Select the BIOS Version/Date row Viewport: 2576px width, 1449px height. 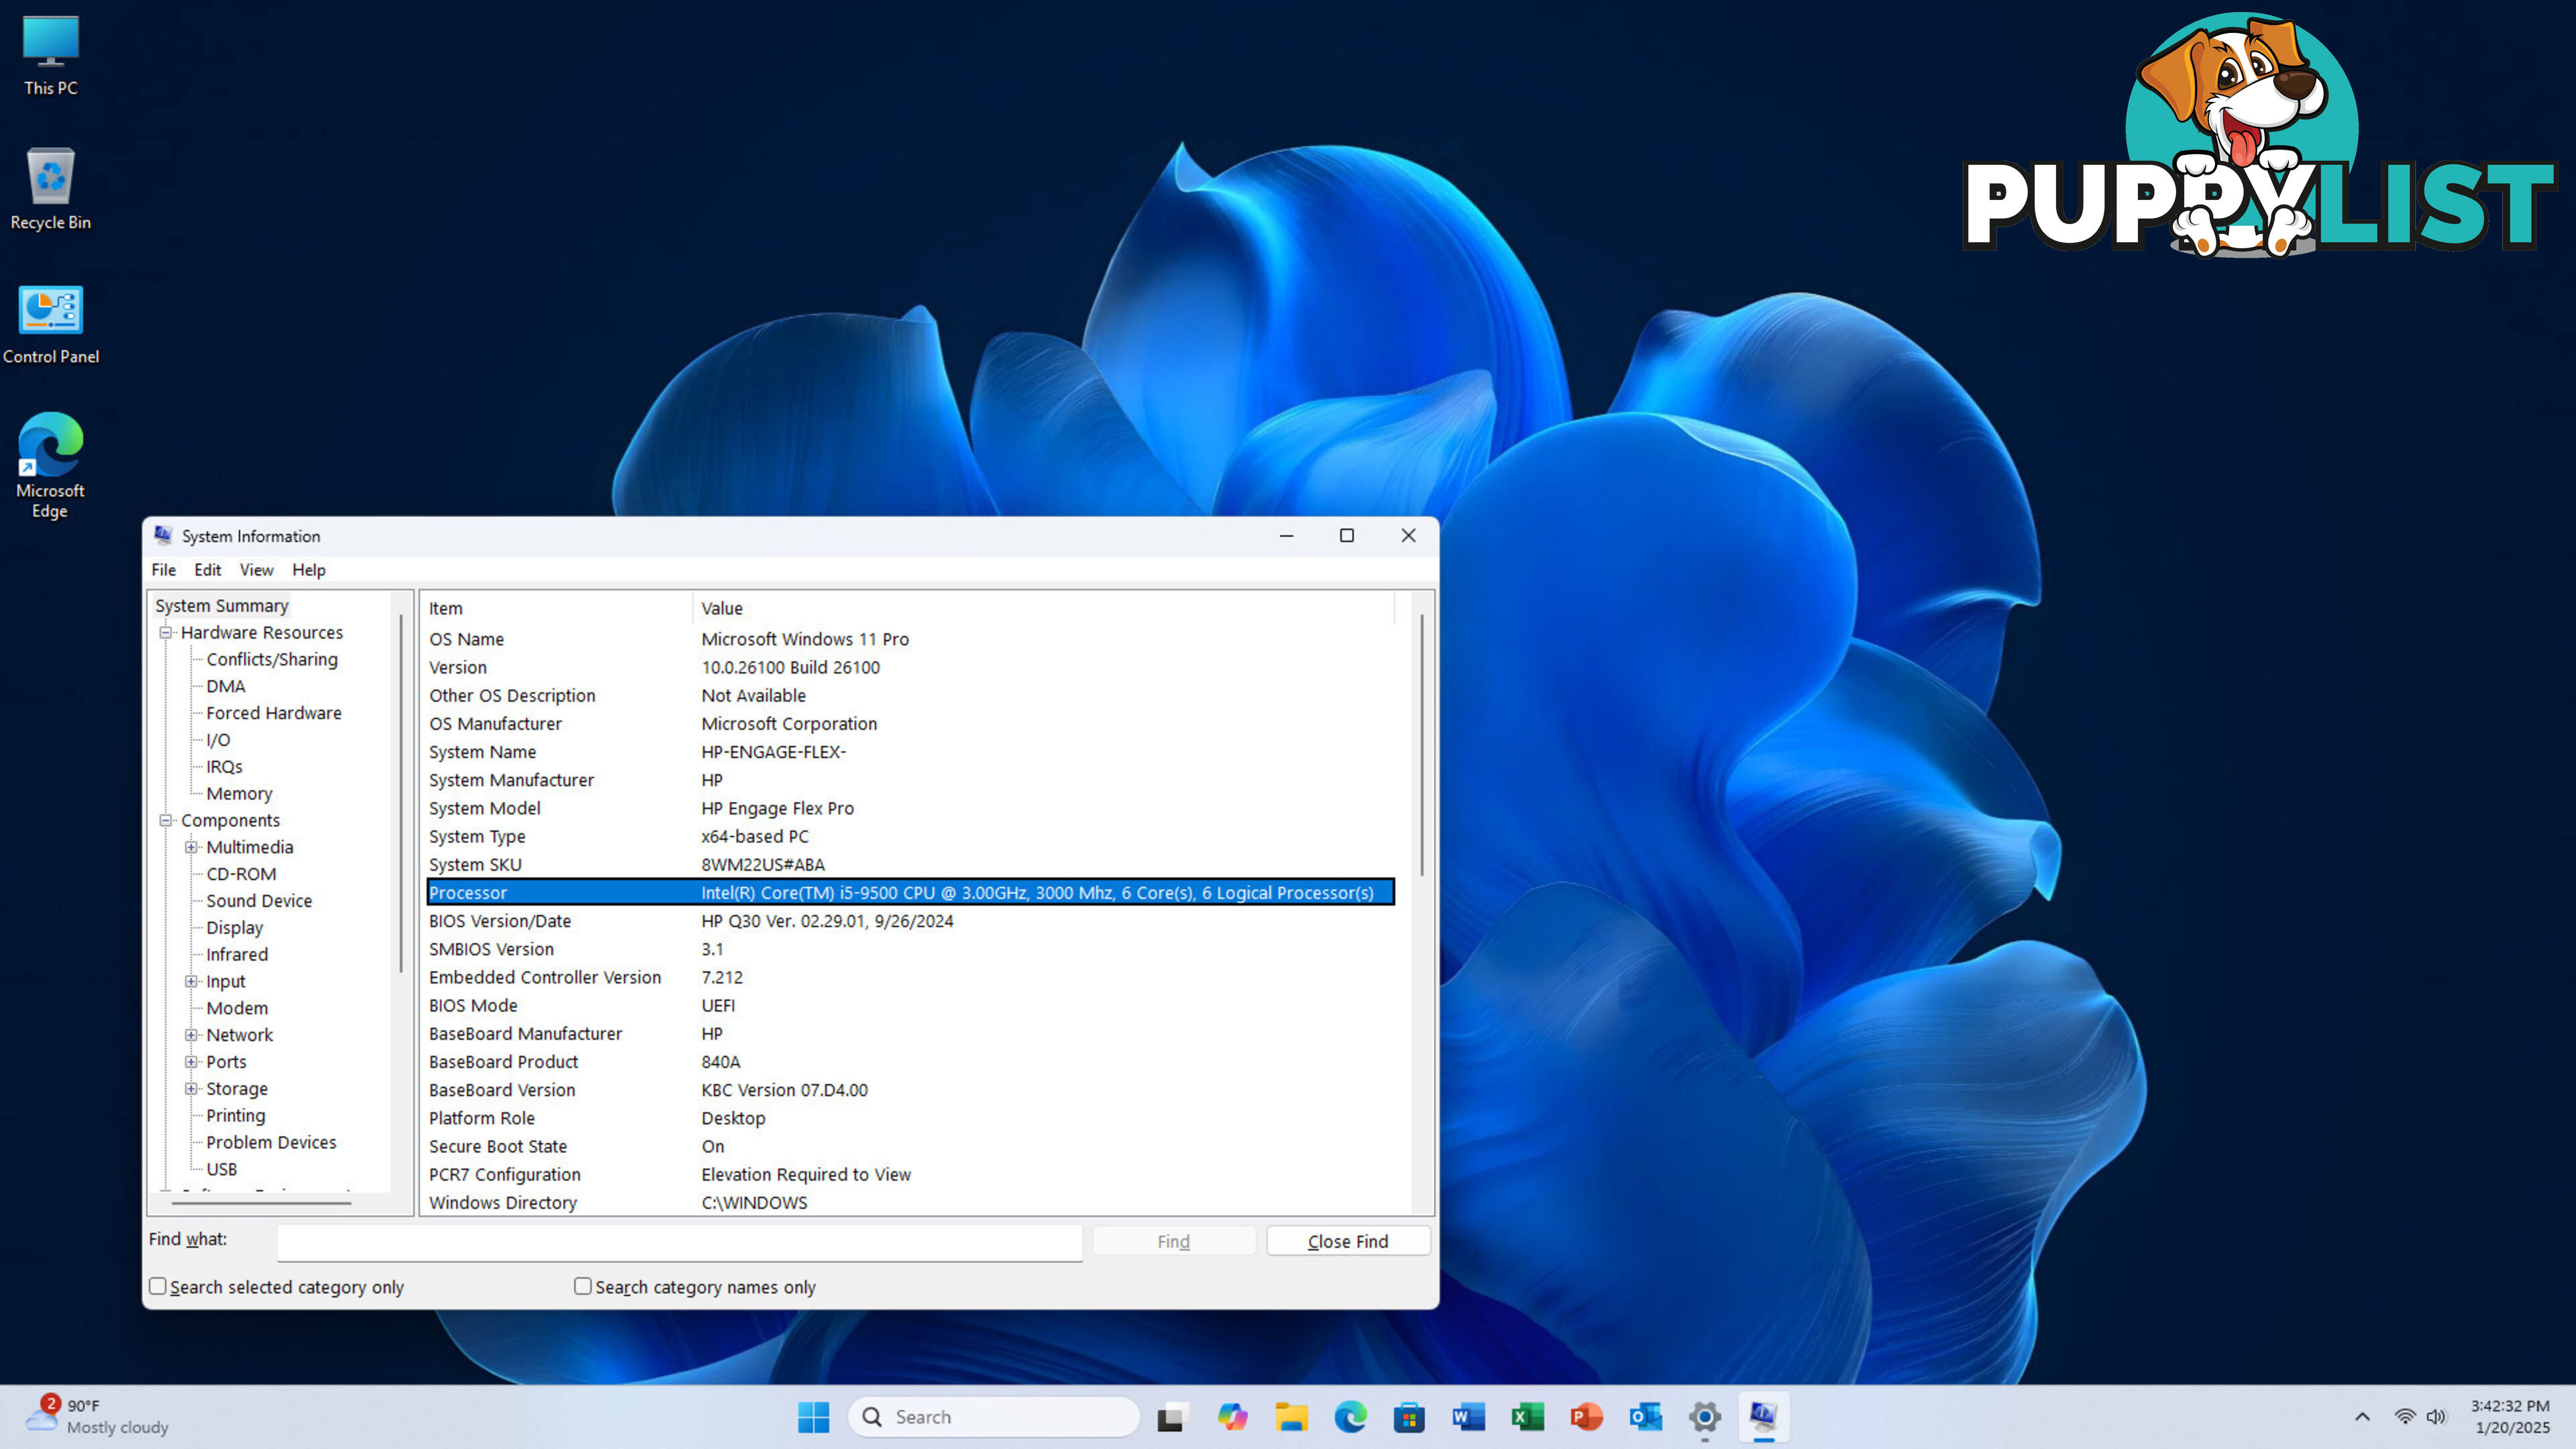tap(910, 921)
